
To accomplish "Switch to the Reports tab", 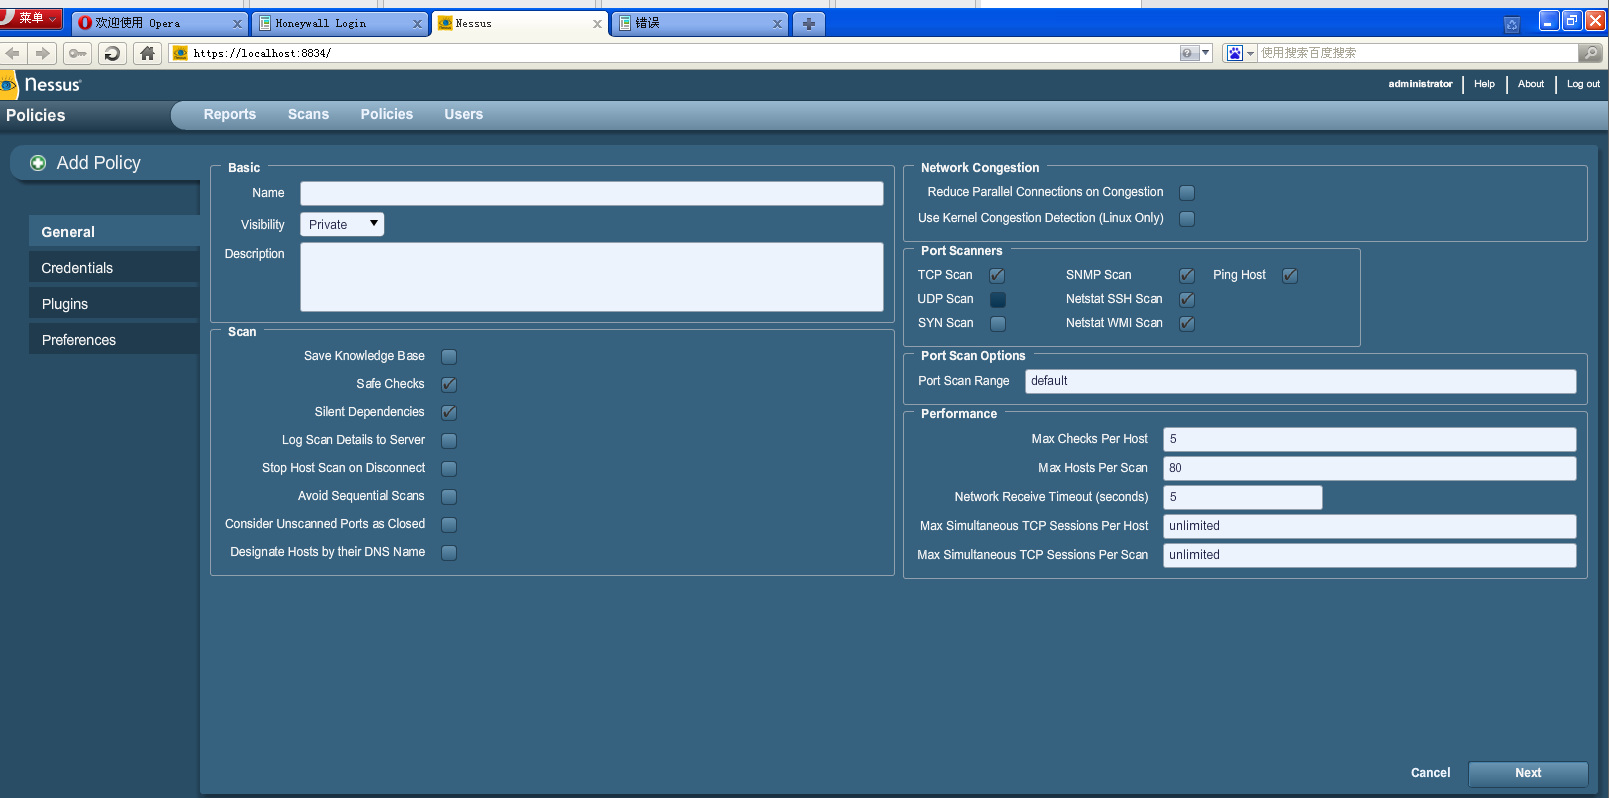I will (x=230, y=115).
